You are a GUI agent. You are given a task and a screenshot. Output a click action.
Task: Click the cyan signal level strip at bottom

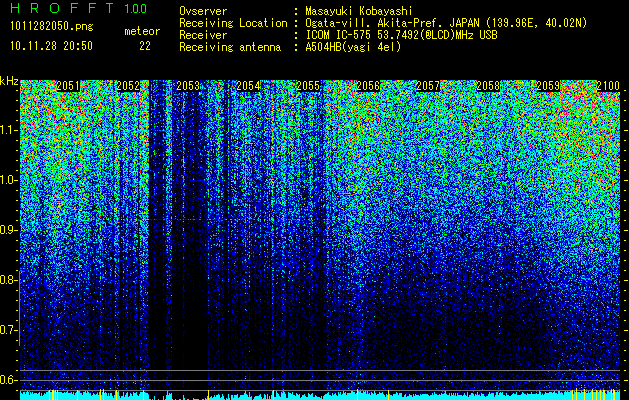(x=320, y=396)
